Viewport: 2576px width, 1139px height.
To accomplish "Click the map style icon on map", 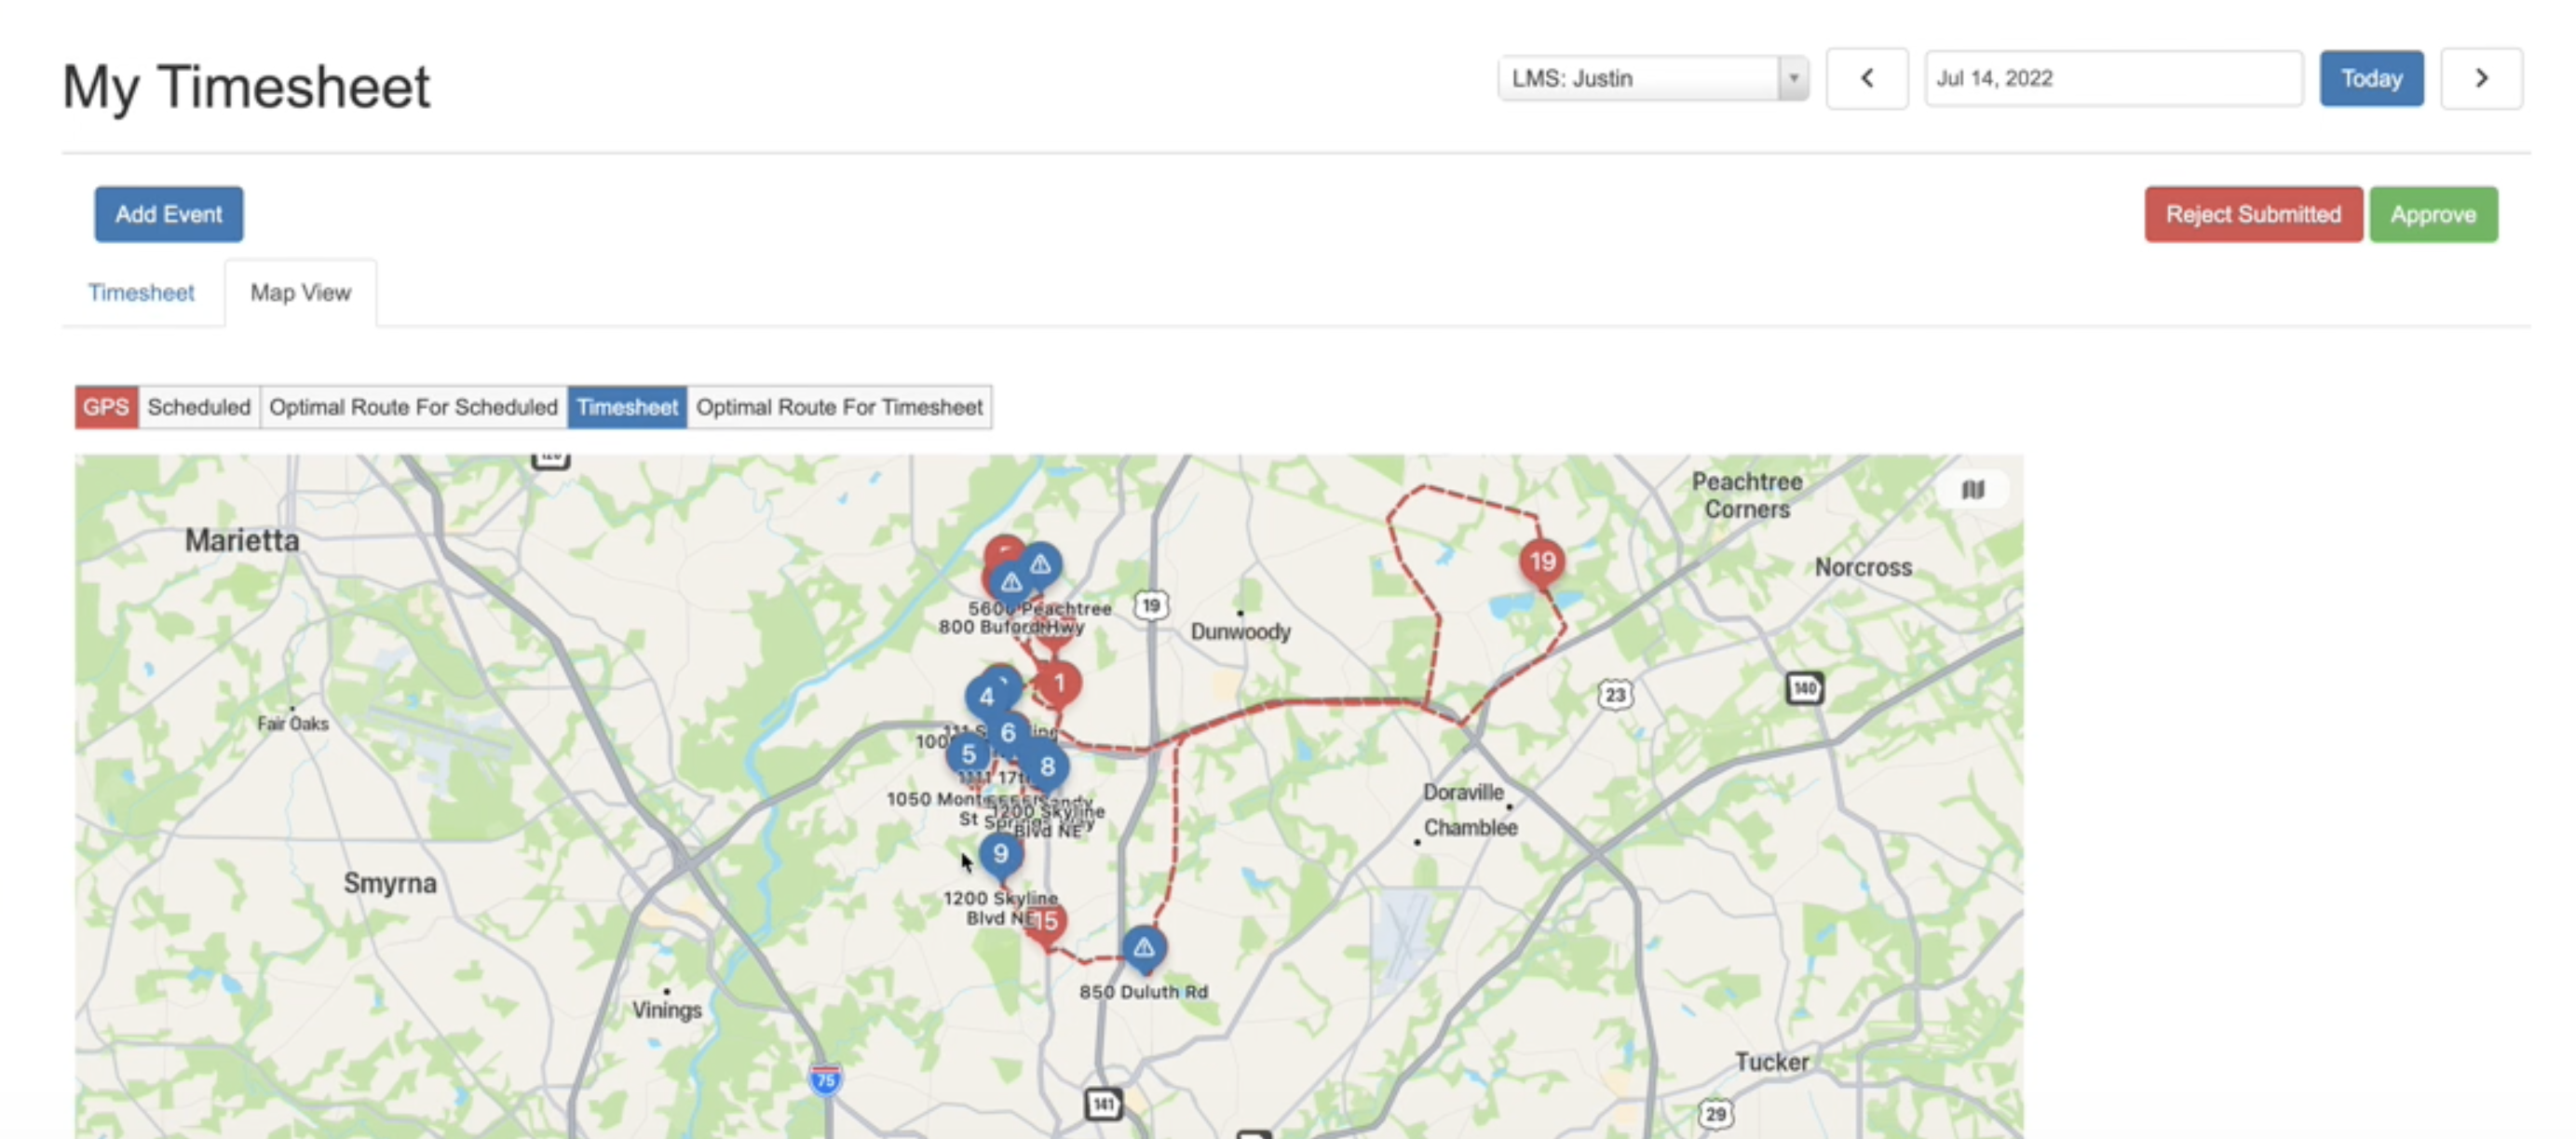I will pos(1972,489).
